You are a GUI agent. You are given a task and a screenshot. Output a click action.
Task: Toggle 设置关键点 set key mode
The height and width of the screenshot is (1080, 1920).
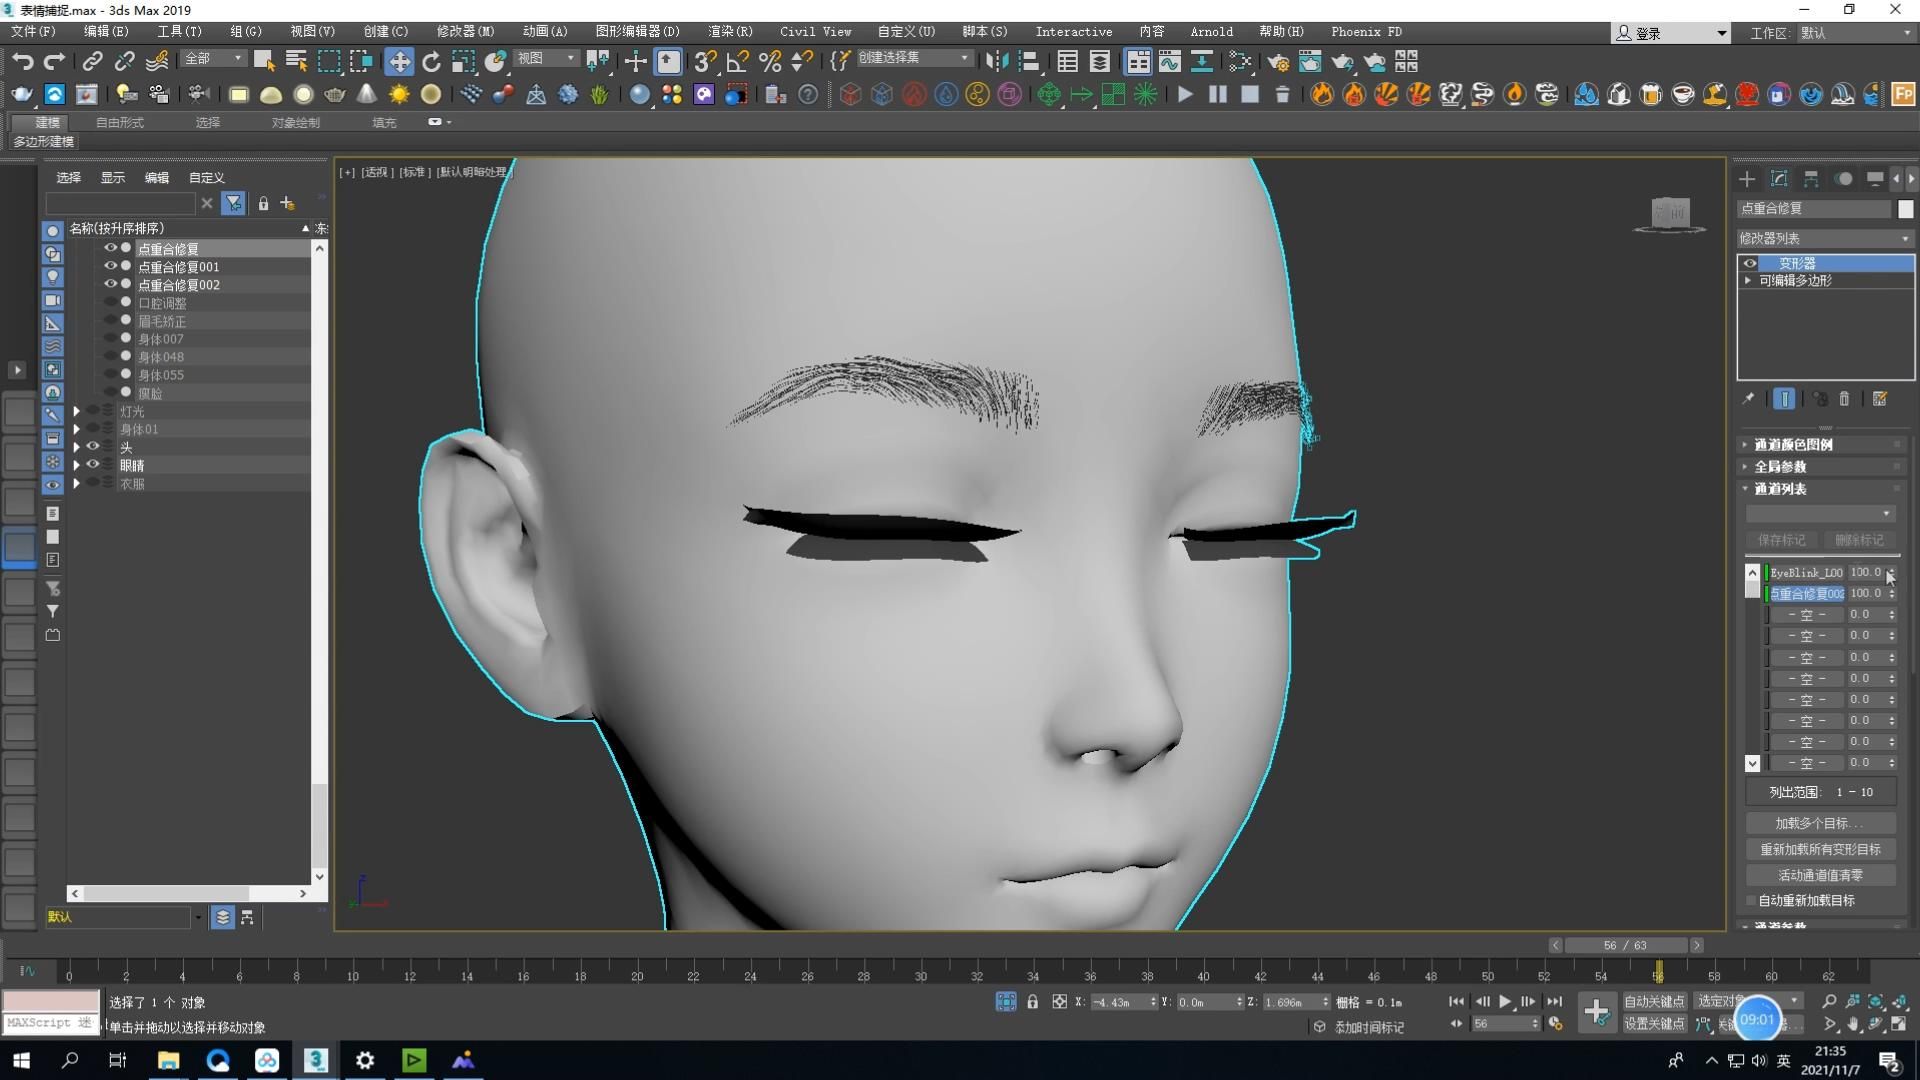tap(1654, 1023)
